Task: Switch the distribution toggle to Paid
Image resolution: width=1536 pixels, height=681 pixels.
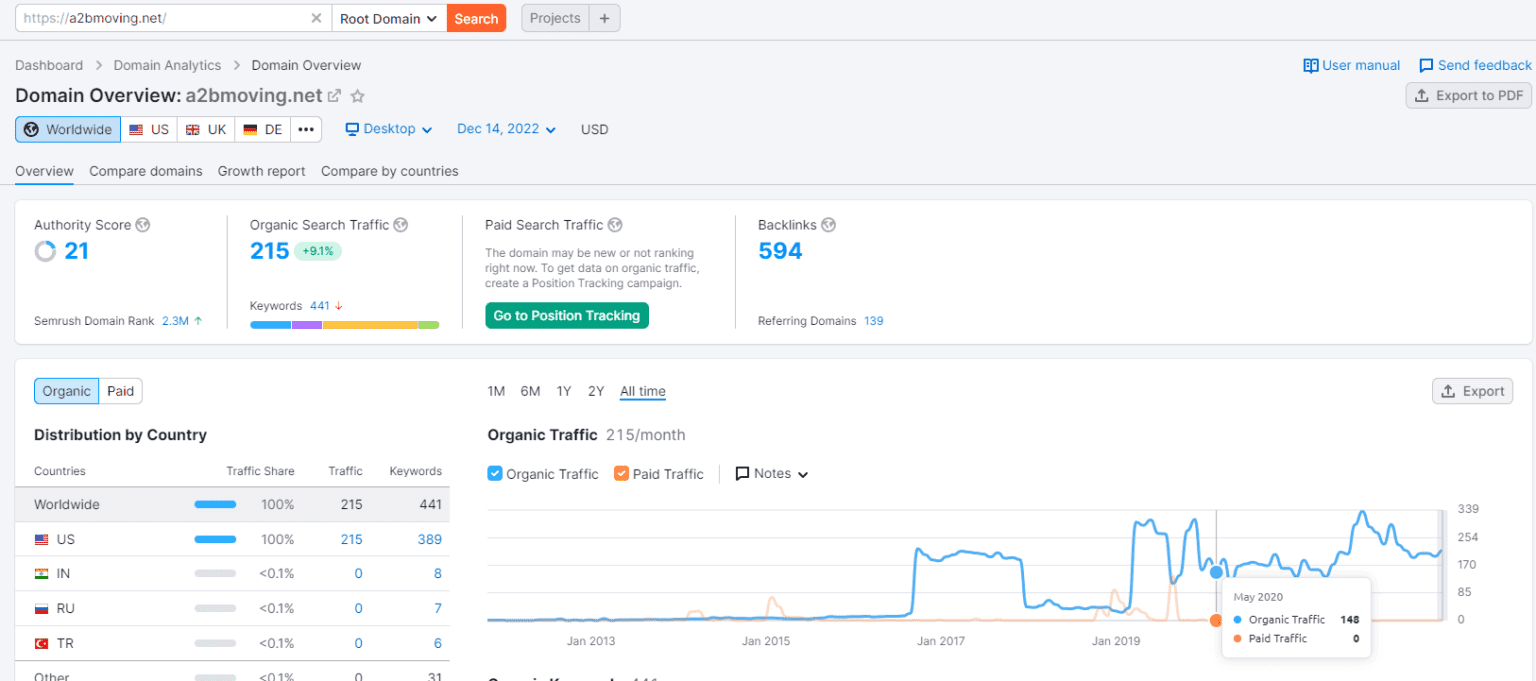Action: 121,391
